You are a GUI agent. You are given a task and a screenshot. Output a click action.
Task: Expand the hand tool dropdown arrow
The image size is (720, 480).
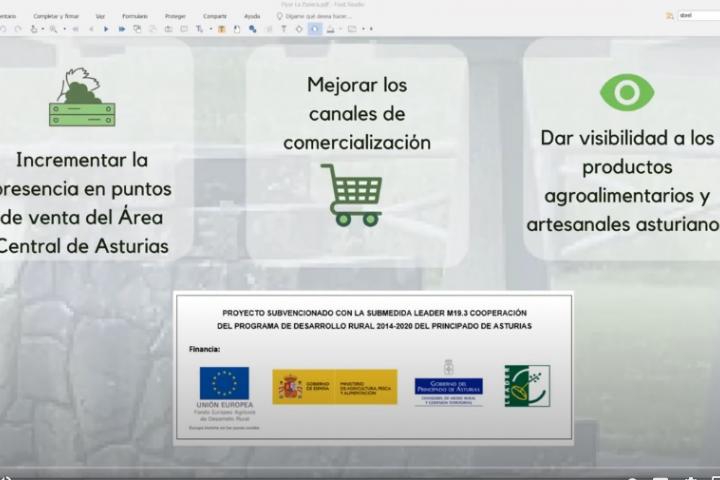pos(41,29)
